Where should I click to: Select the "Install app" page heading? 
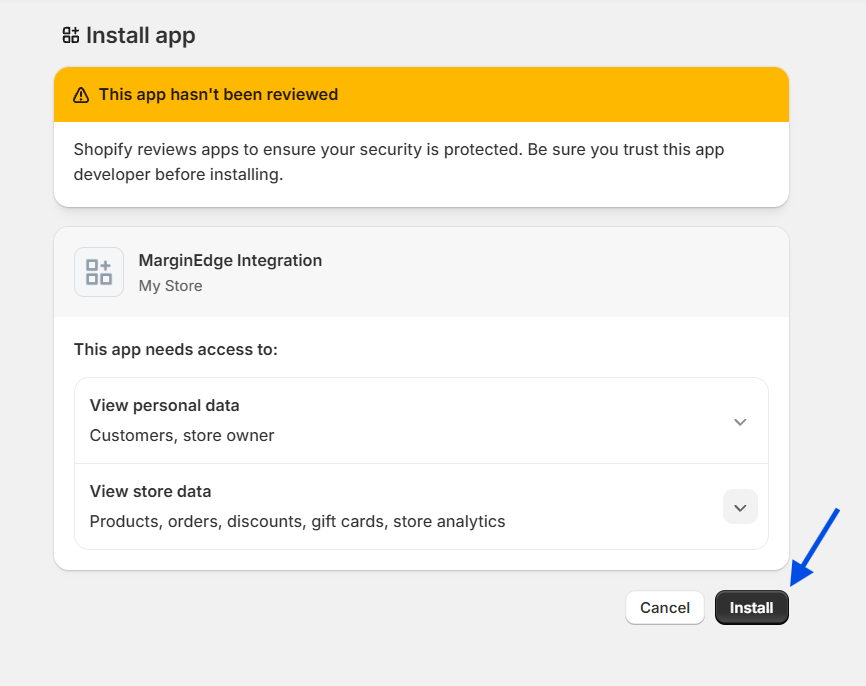pyautogui.click(x=141, y=36)
